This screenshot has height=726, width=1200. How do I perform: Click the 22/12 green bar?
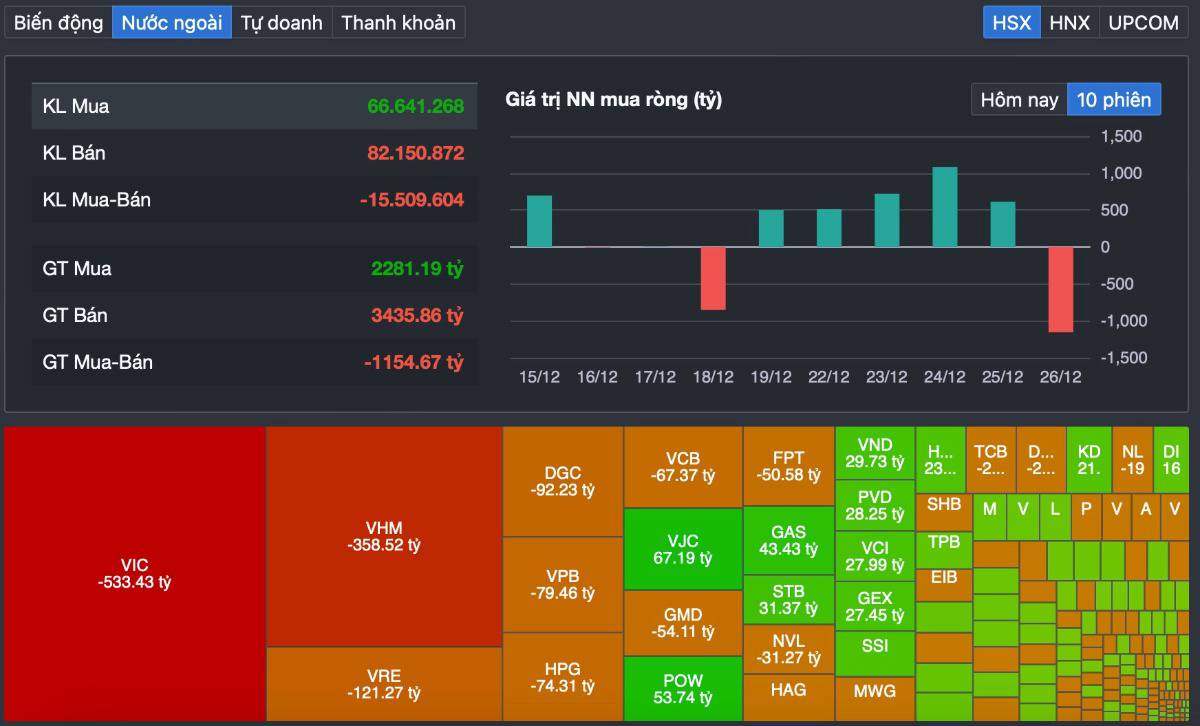[829, 228]
